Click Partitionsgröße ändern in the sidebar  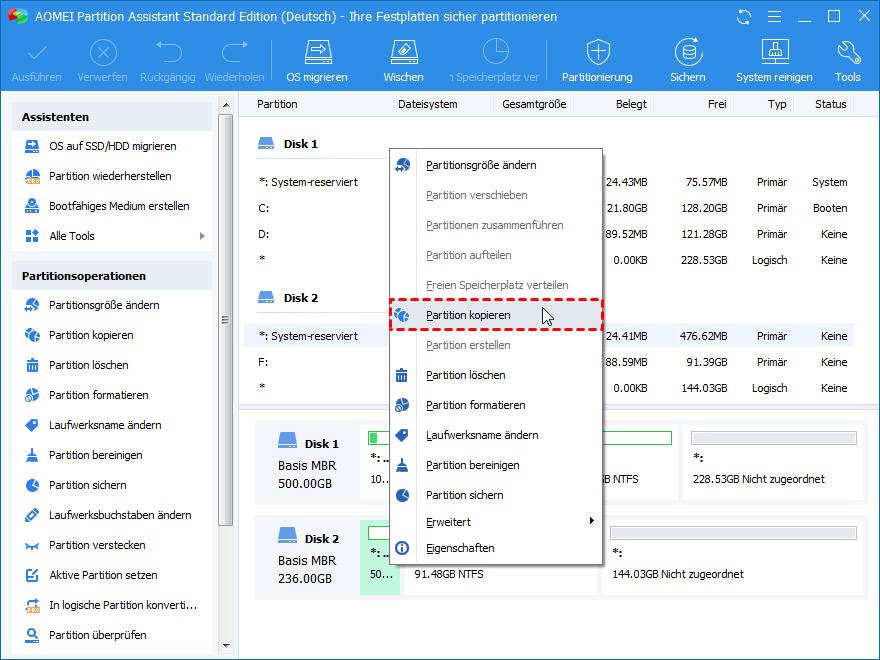[x=104, y=305]
